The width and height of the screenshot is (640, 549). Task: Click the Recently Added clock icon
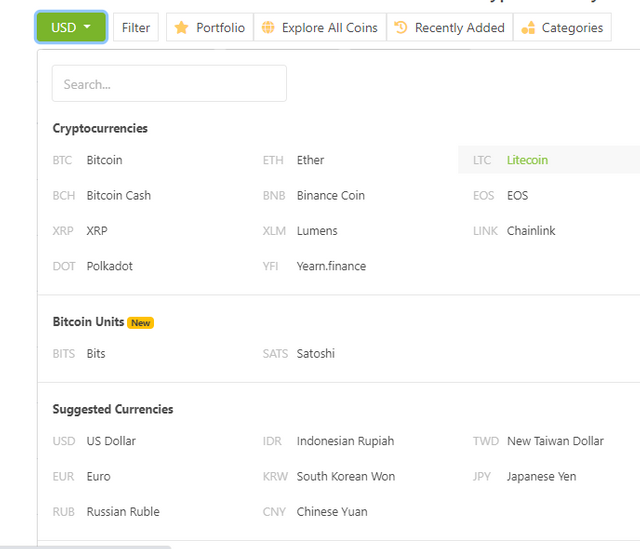[401, 28]
